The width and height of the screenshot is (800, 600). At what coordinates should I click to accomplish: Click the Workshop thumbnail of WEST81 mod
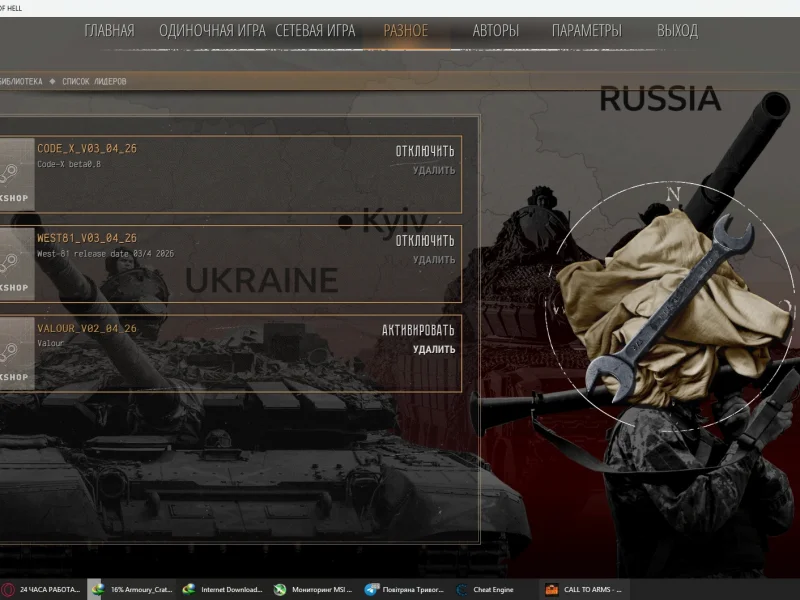[16, 264]
